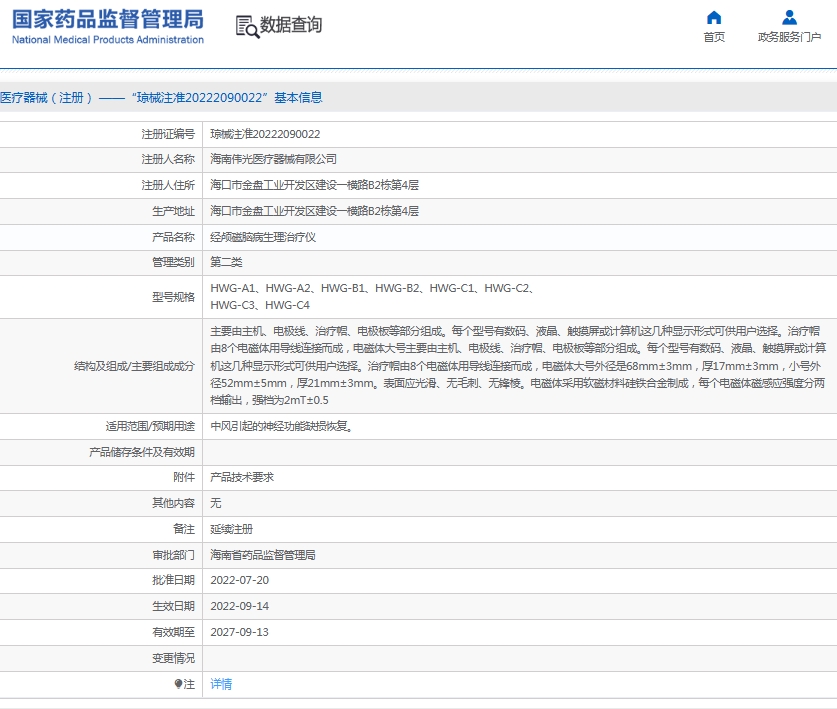Click the 生效日期 row label
The width and height of the screenshot is (837, 709).
(173, 606)
